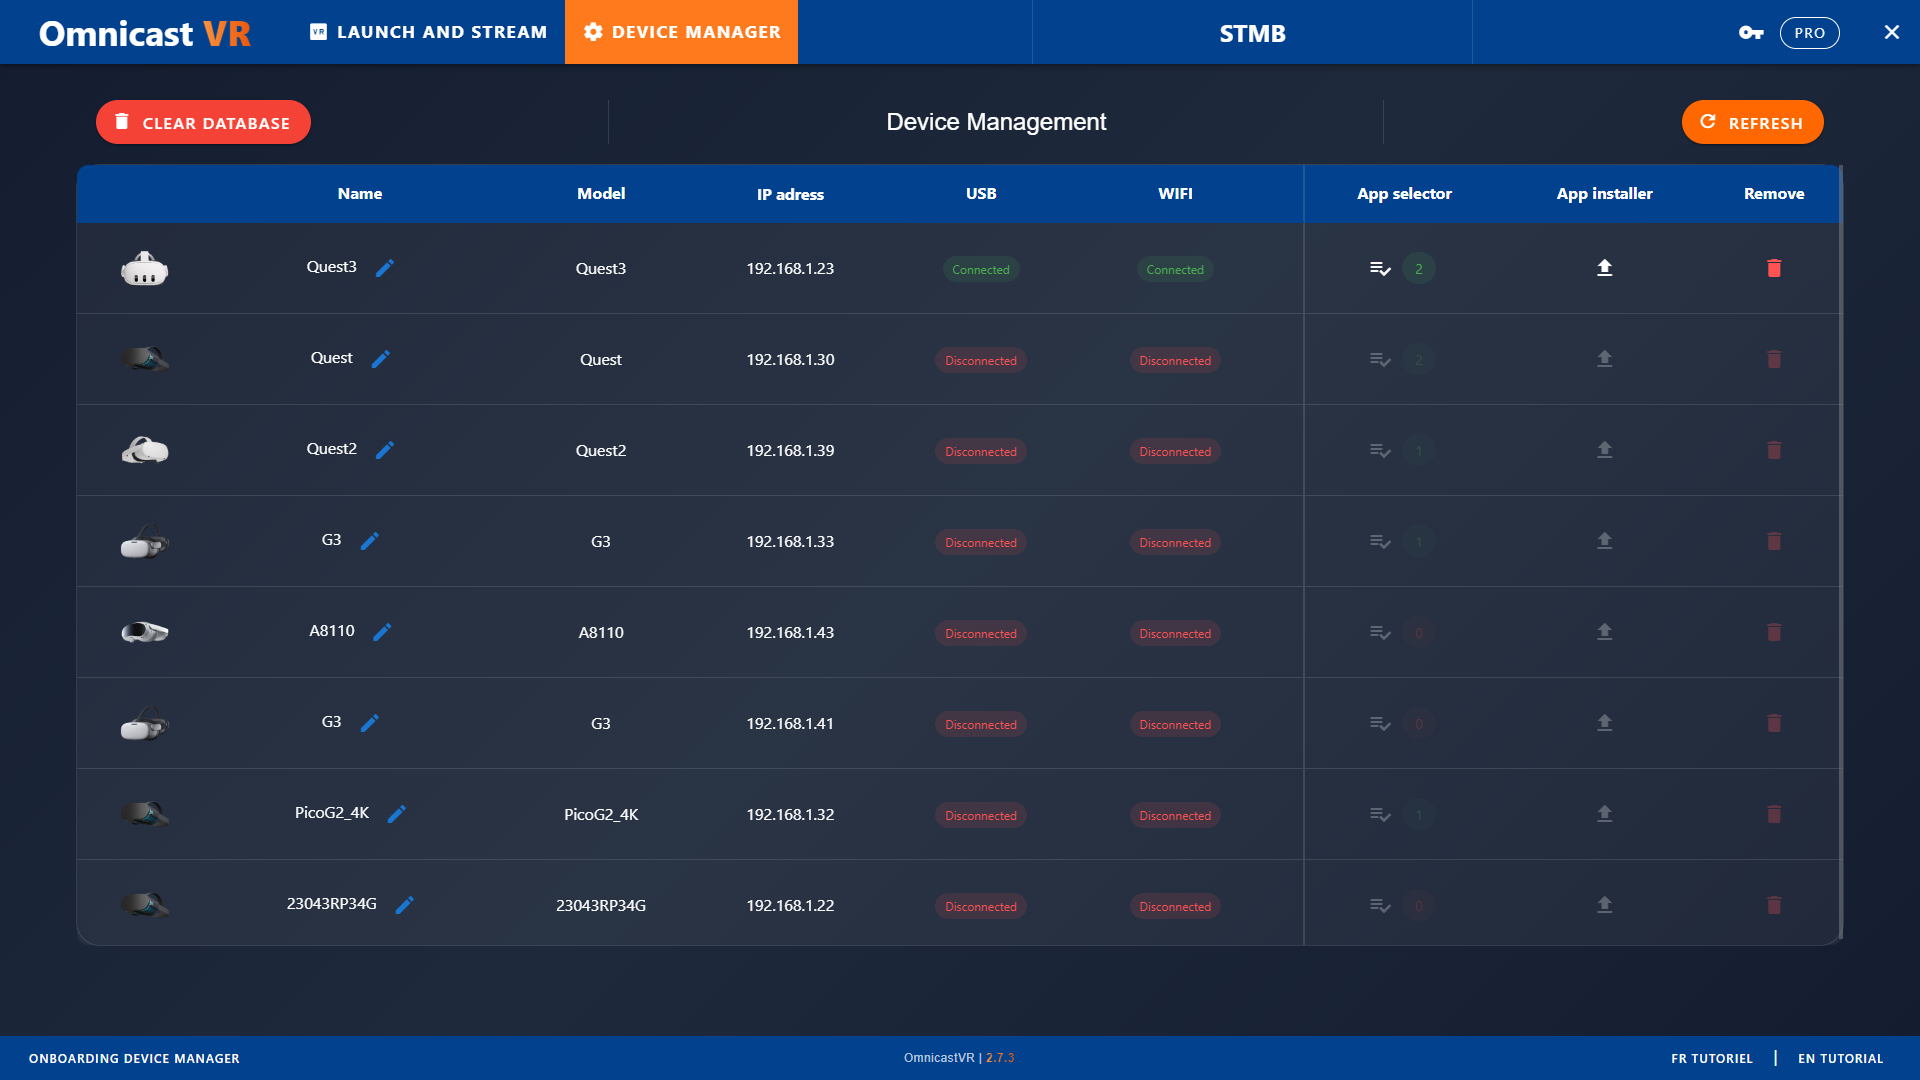Open Onboarding Device Manager link
1920x1080 pixels.
point(134,1058)
